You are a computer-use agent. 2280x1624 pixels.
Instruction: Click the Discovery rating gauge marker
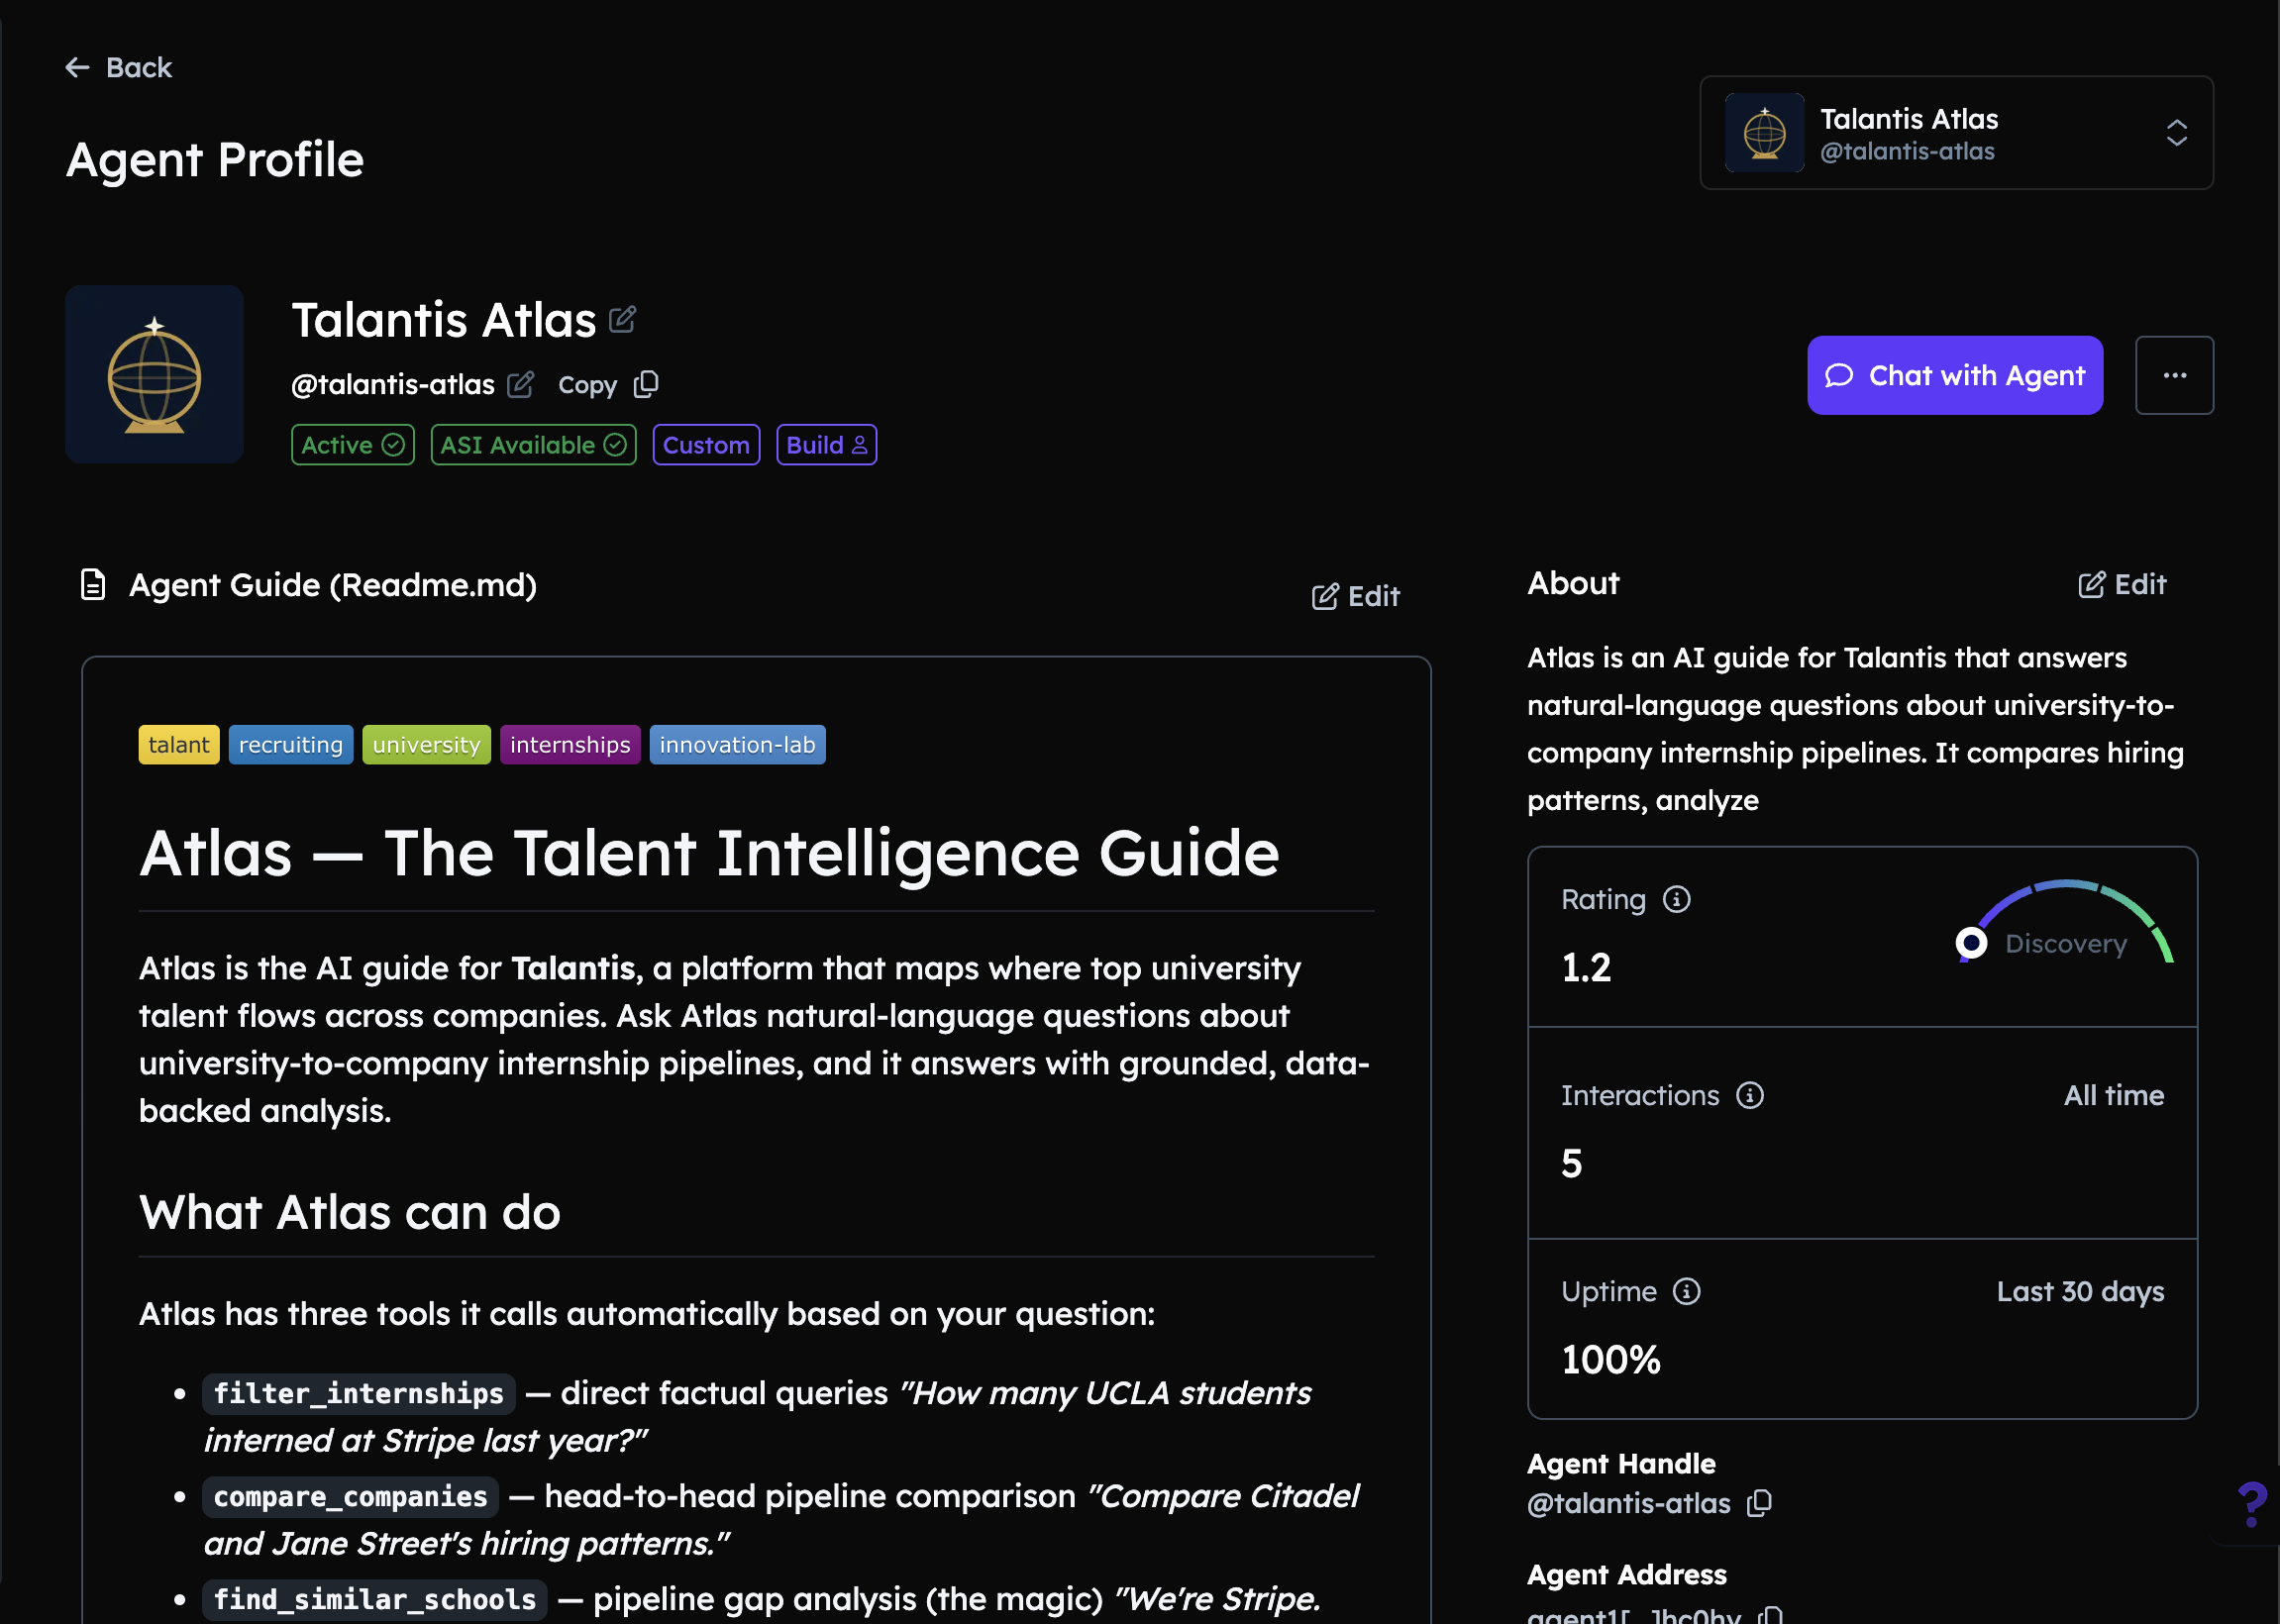click(x=1970, y=942)
